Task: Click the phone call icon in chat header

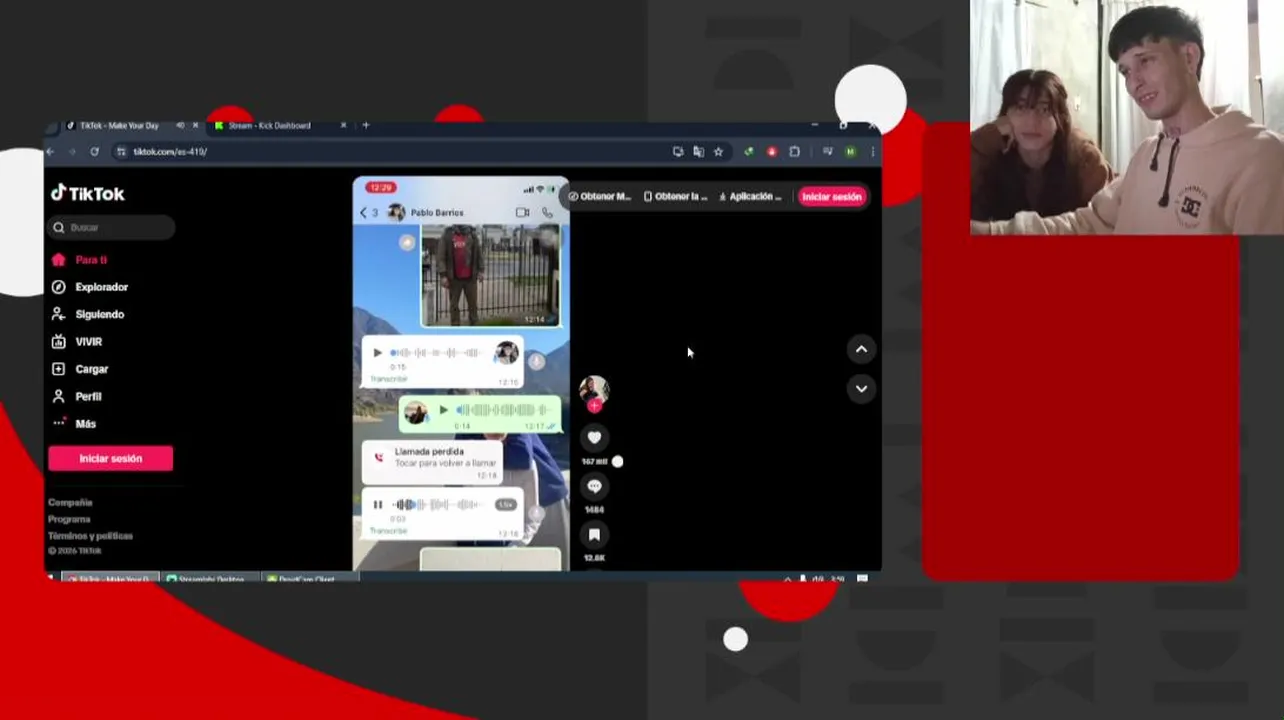Action: click(x=547, y=213)
